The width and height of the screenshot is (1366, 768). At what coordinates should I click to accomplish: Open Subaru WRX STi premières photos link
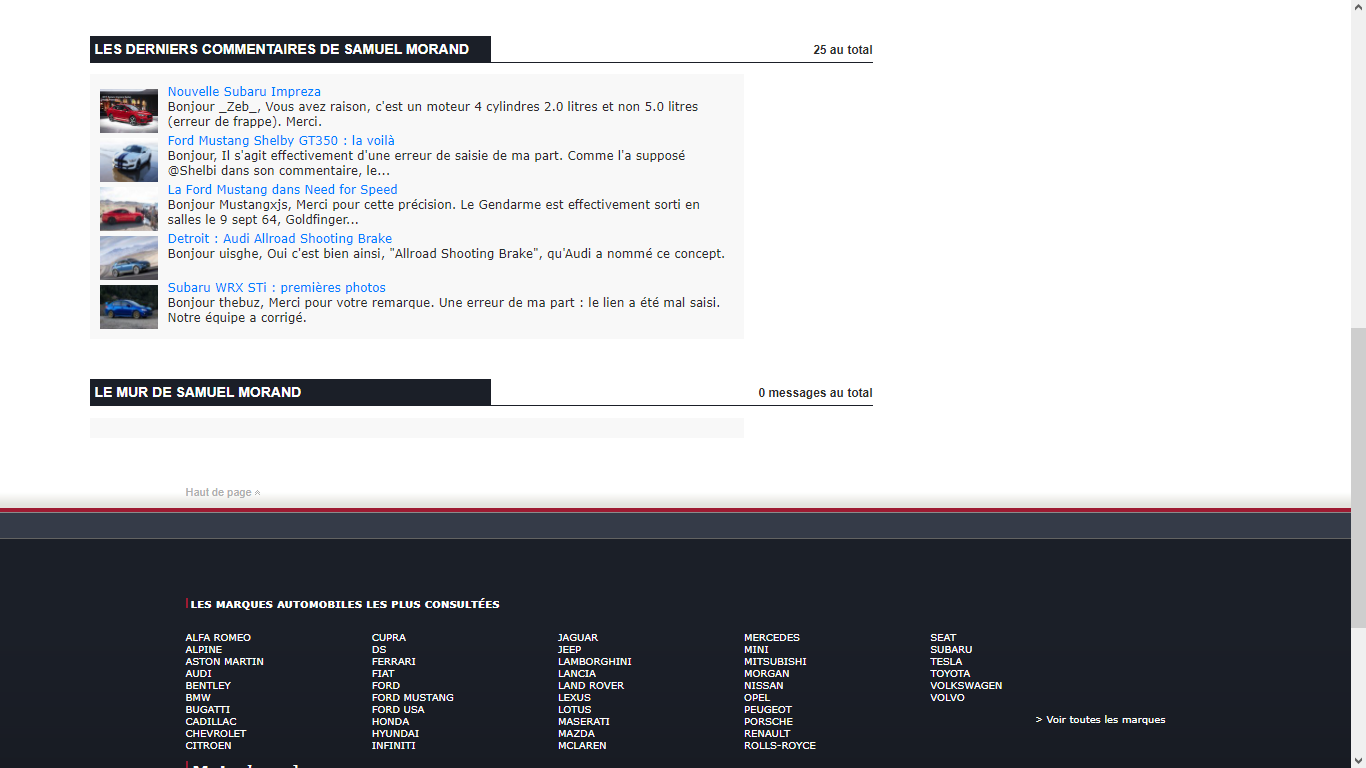277,288
